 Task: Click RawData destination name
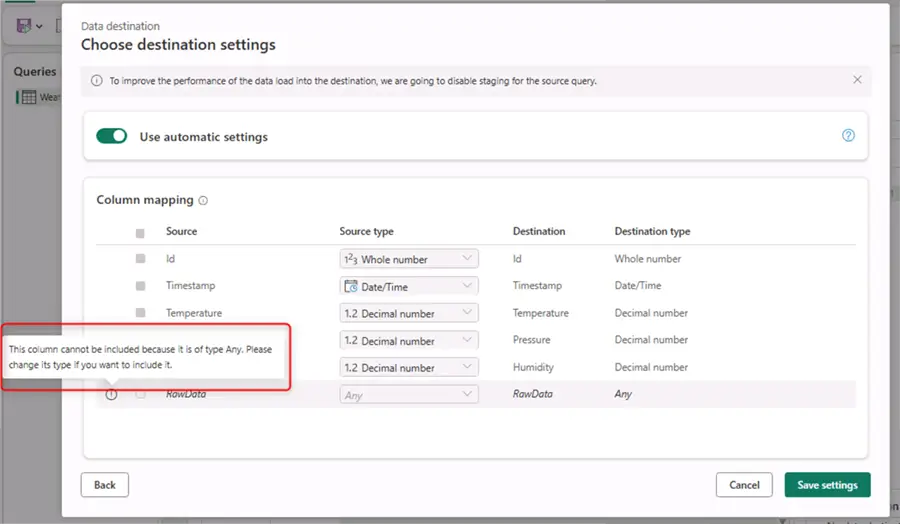(533, 394)
